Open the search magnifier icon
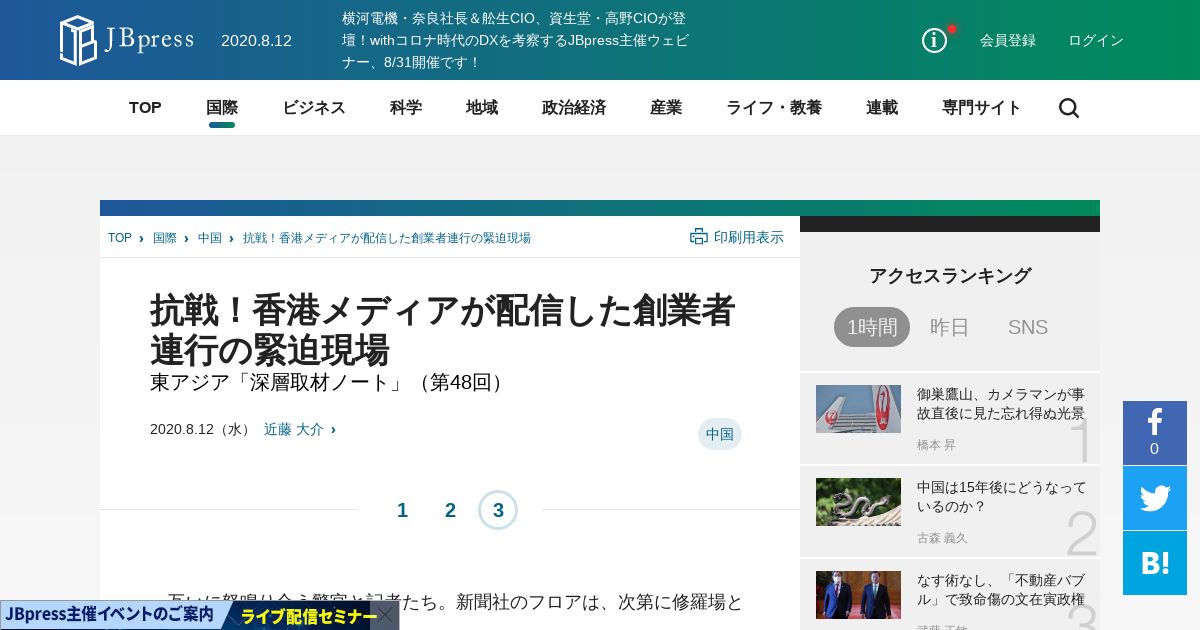Viewport: 1200px width, 630px height. click(1069, 108)
